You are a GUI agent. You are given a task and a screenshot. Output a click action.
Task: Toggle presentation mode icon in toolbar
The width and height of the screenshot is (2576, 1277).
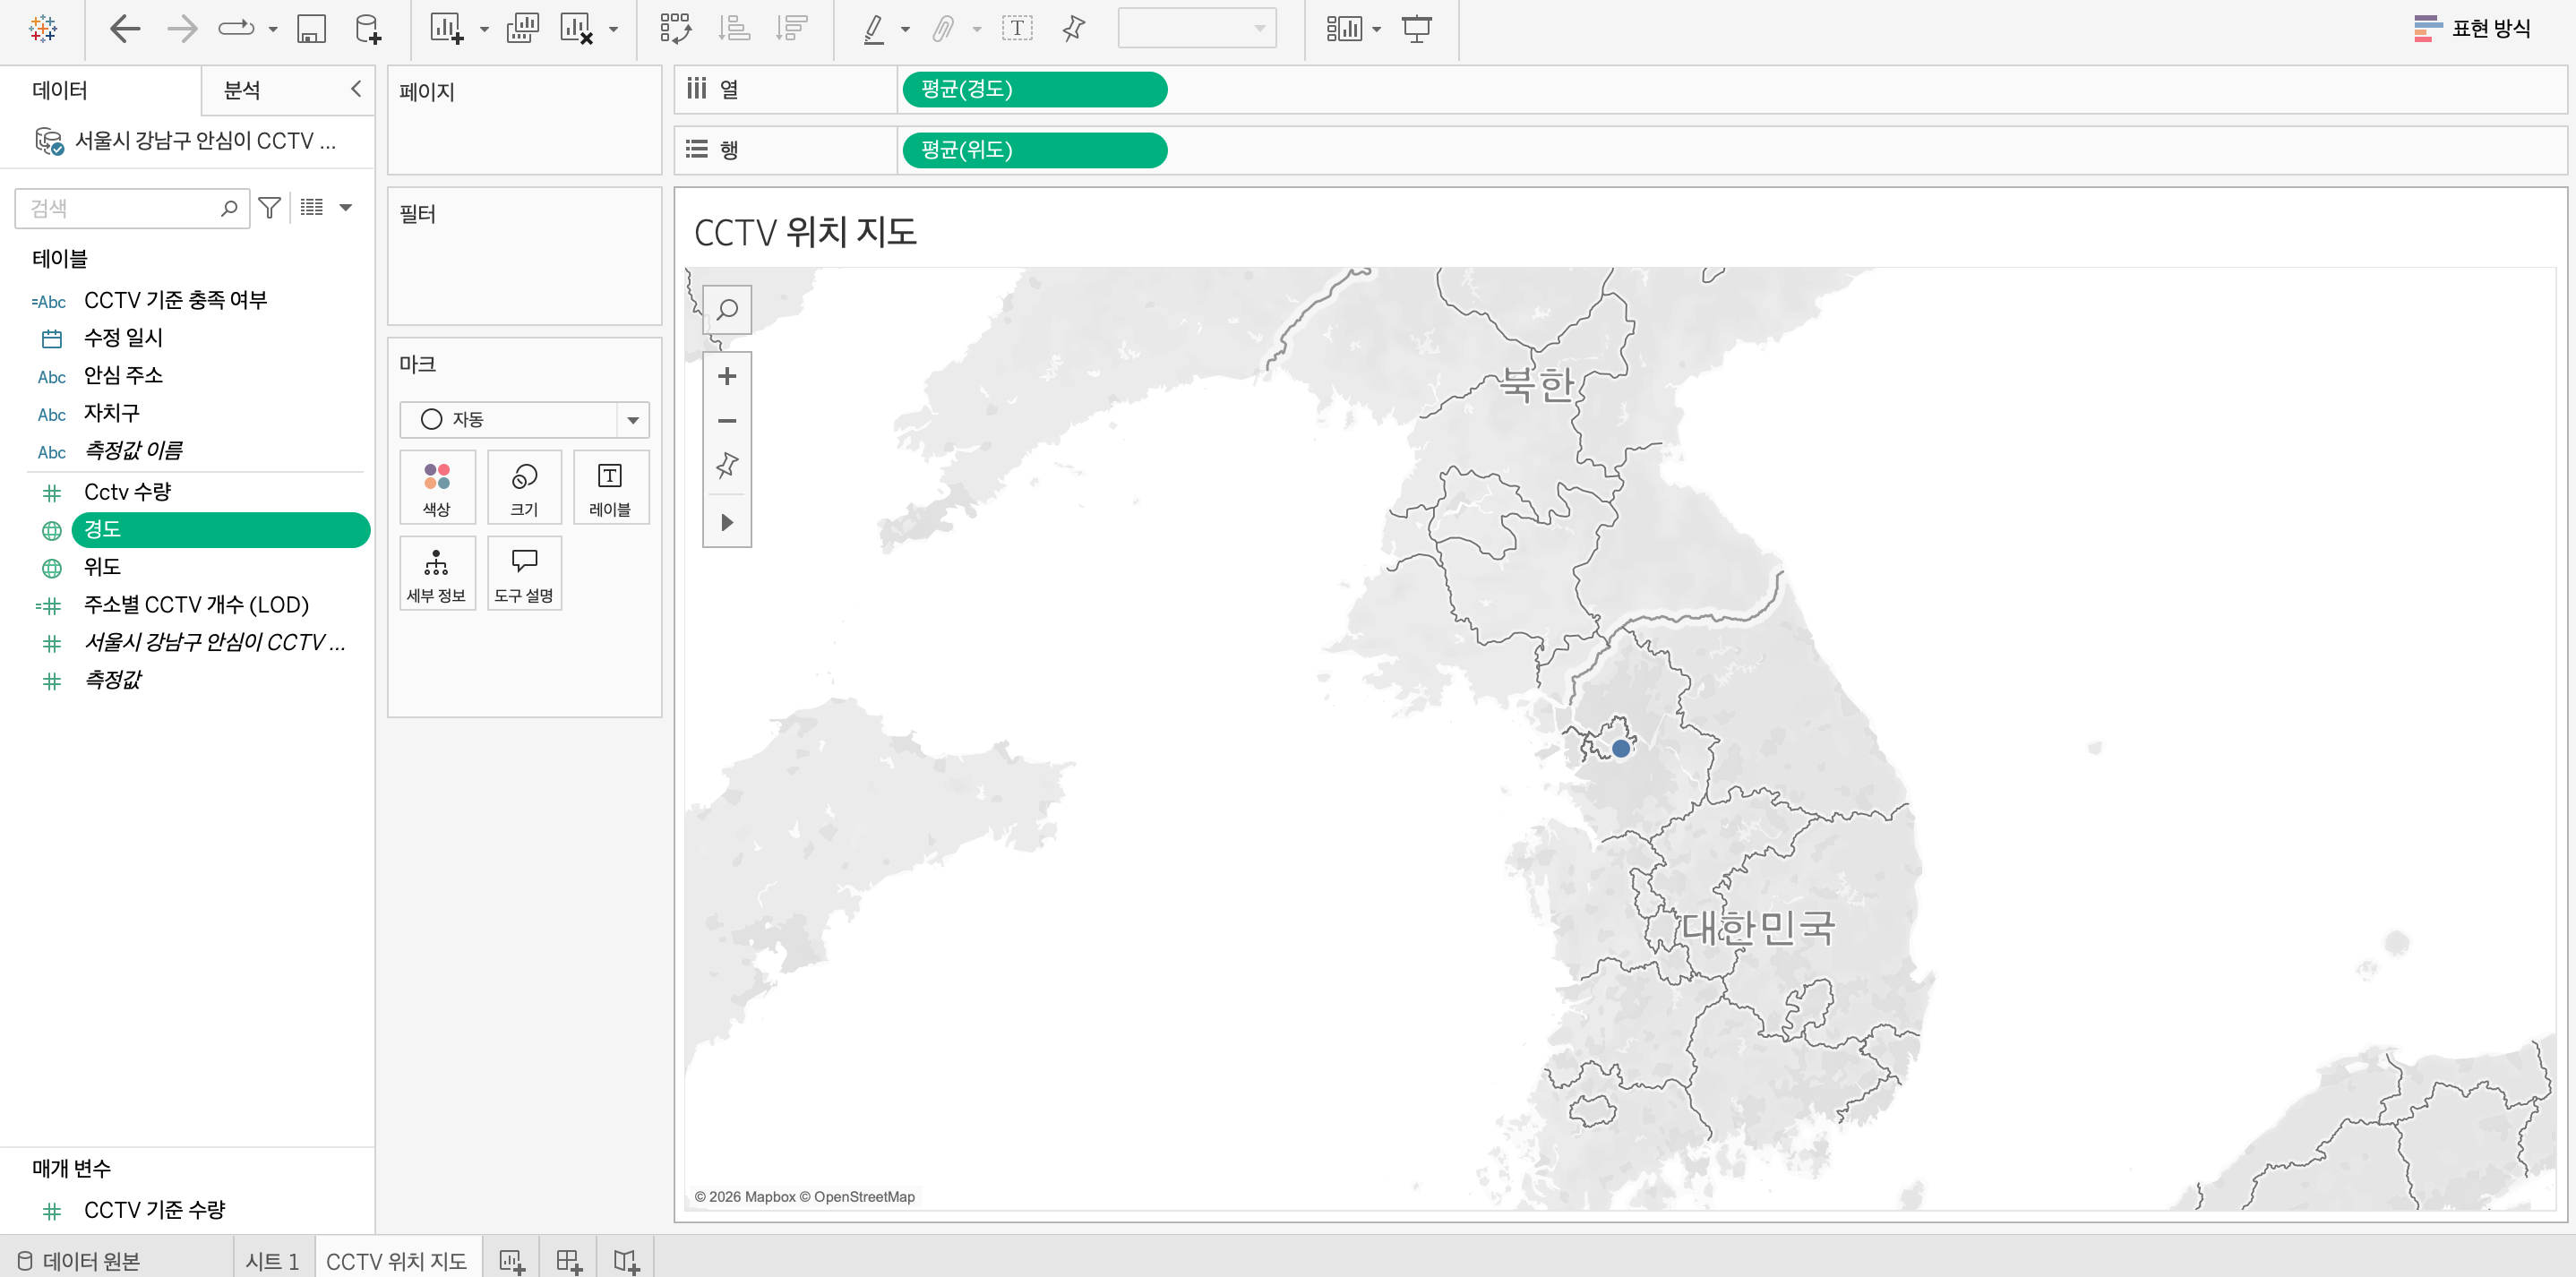click(1416, 29)
